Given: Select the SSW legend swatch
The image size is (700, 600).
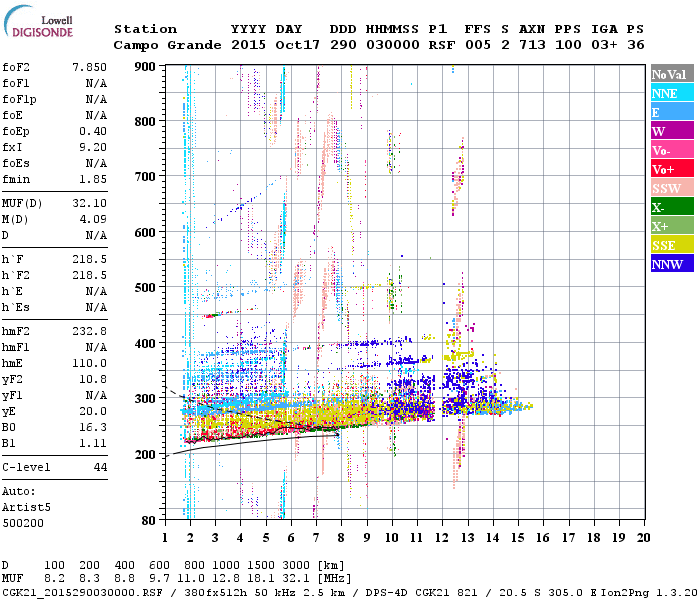Looking at the screenshot, I should [x=672, y=188].
